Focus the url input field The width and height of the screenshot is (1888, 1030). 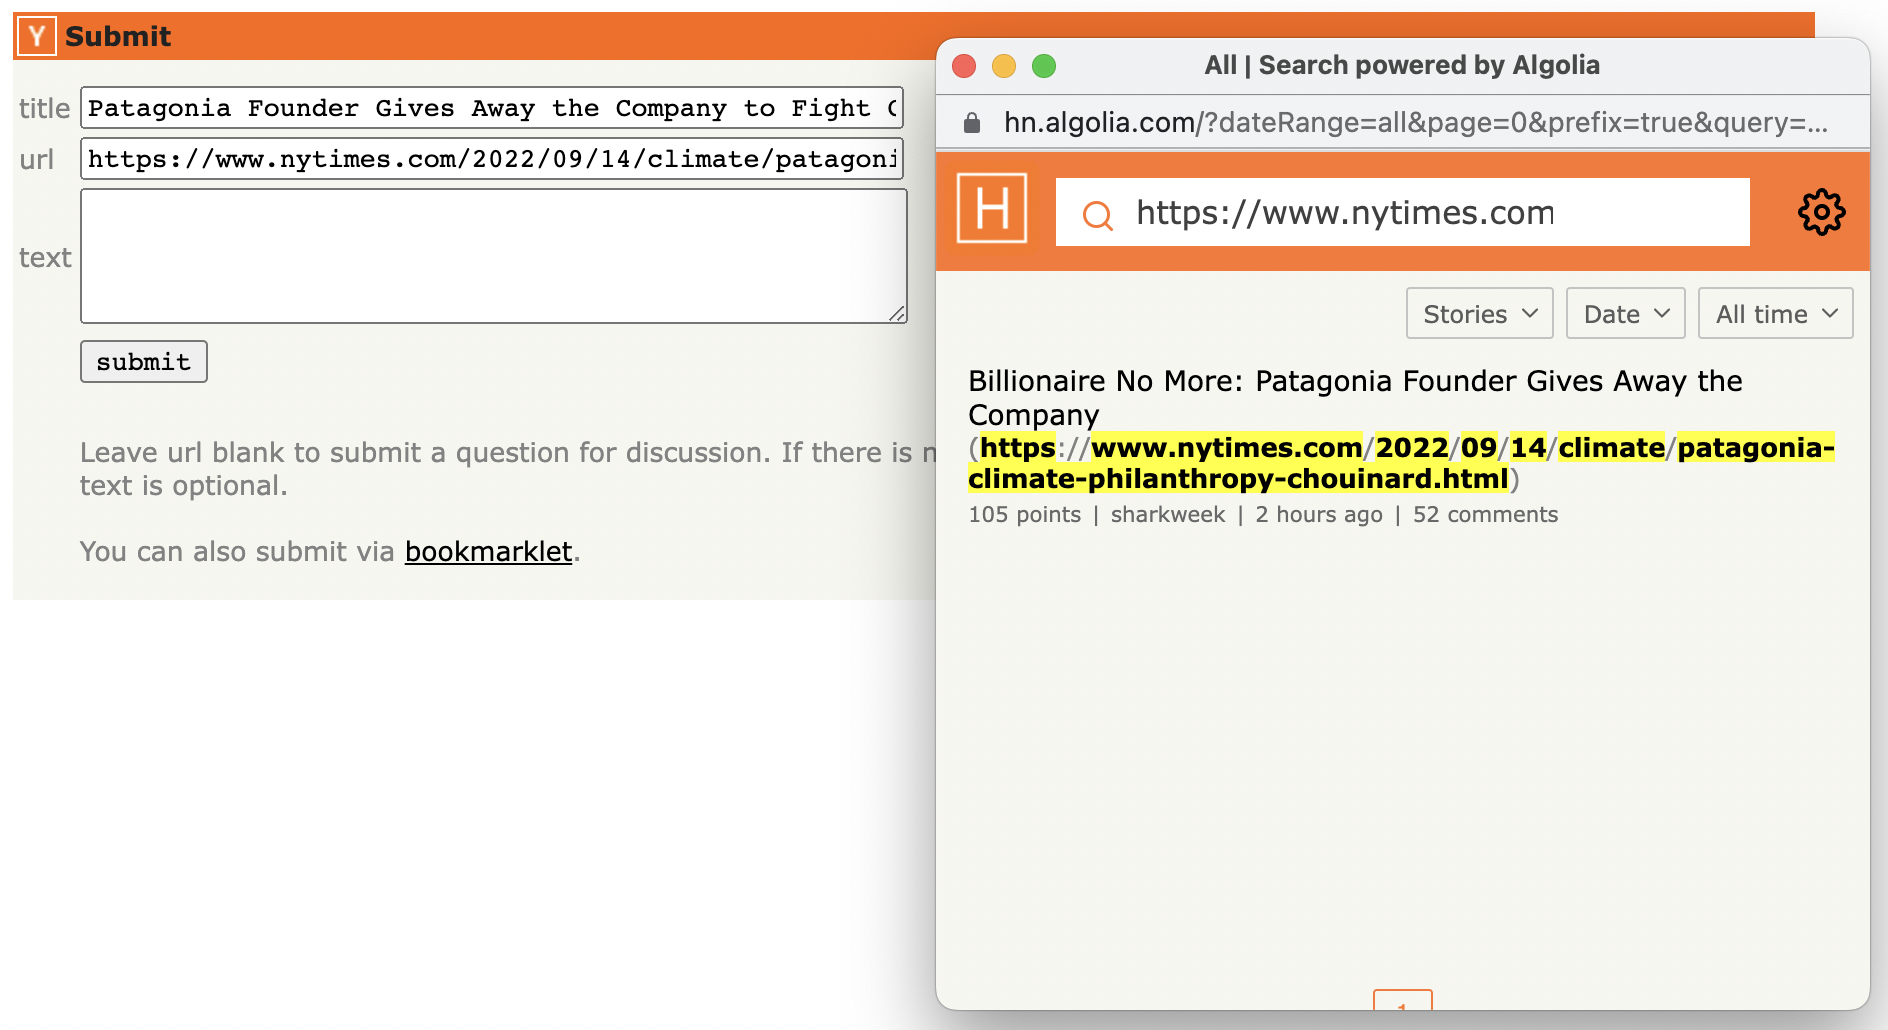(x=492, y=159)
